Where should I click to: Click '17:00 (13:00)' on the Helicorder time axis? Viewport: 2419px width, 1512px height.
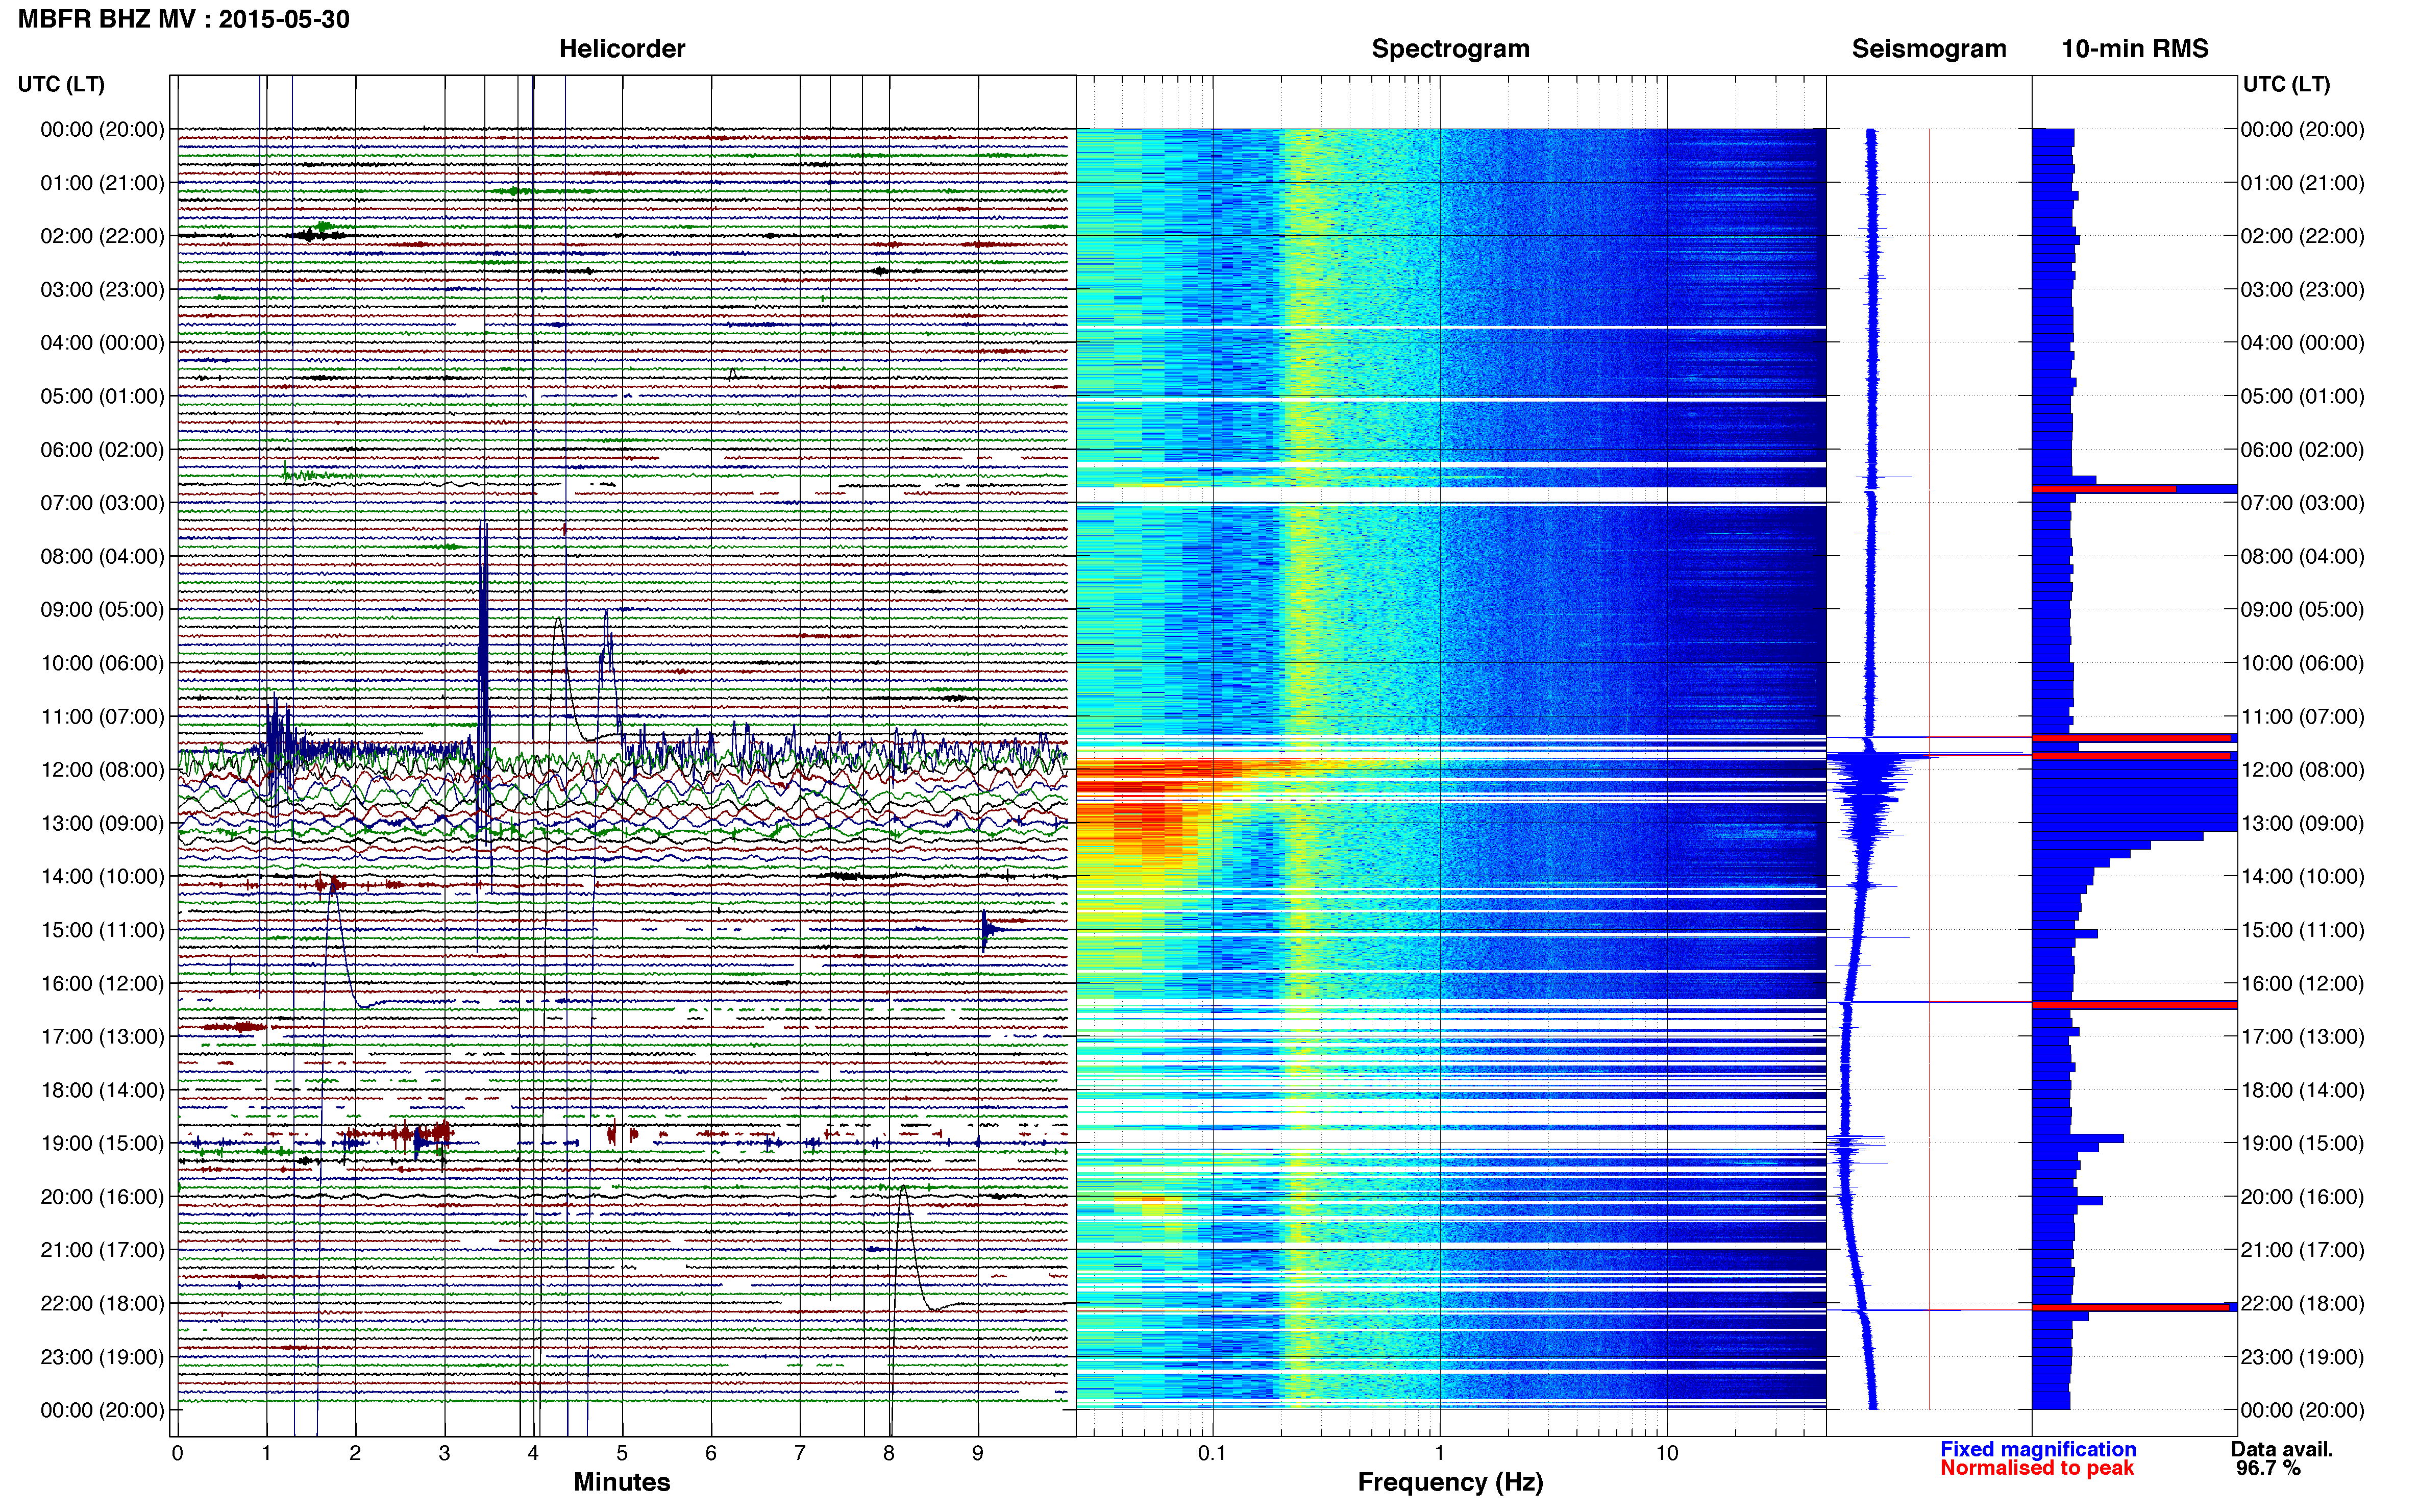(102, 1036)
